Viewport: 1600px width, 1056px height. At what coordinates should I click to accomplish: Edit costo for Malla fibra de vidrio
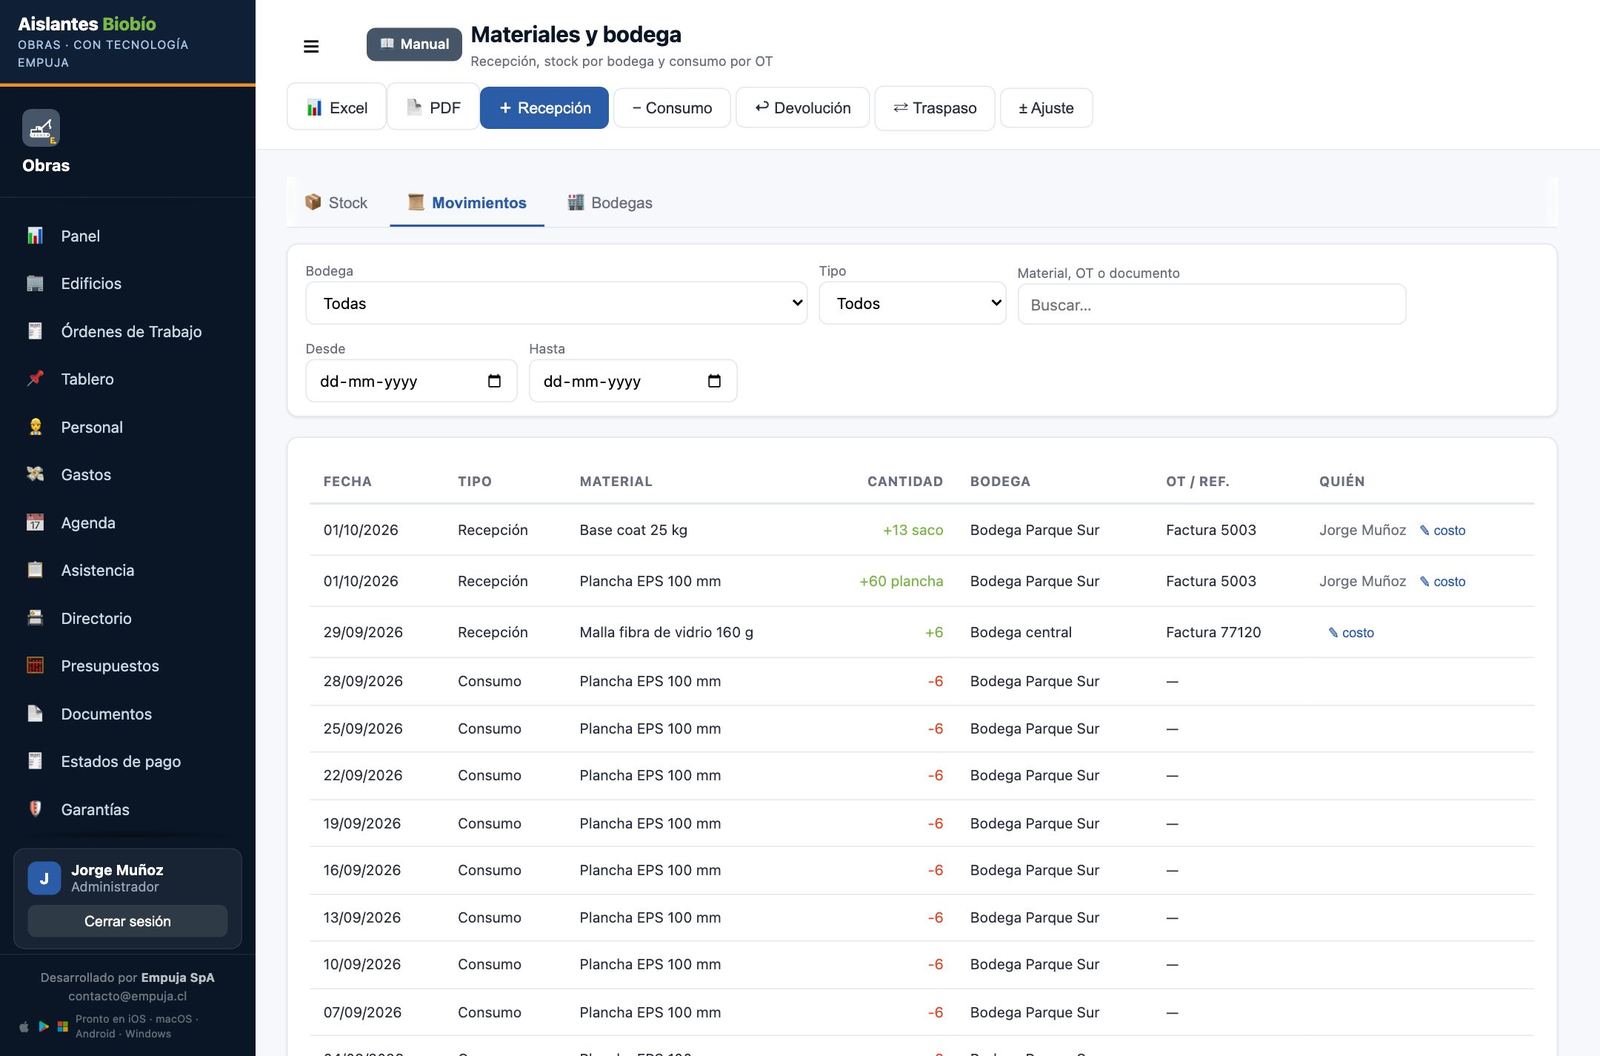pyautogui.click(x=1351, y=632)
